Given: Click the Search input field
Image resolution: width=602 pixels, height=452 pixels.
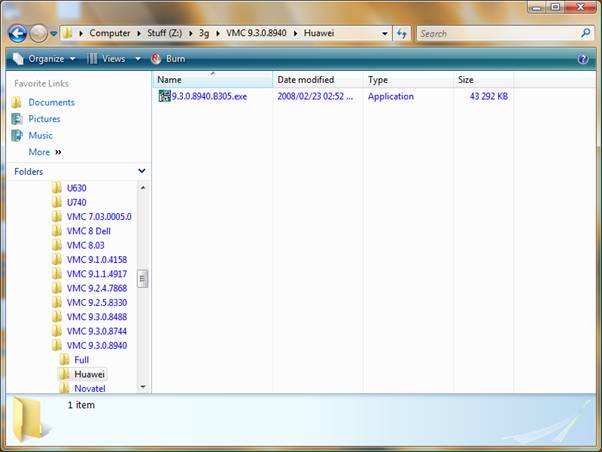Looking at the screenshot, I should pos(497,33).
